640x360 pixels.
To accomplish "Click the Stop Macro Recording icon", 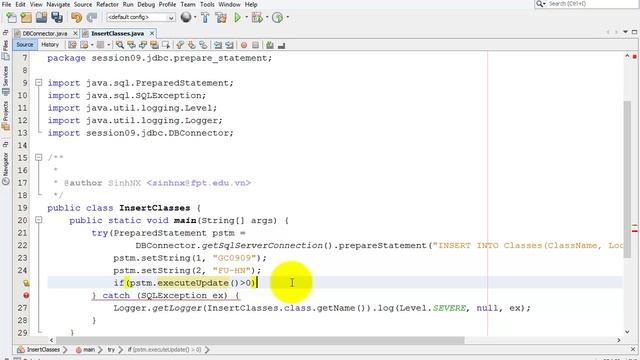I will pos(256,45).
